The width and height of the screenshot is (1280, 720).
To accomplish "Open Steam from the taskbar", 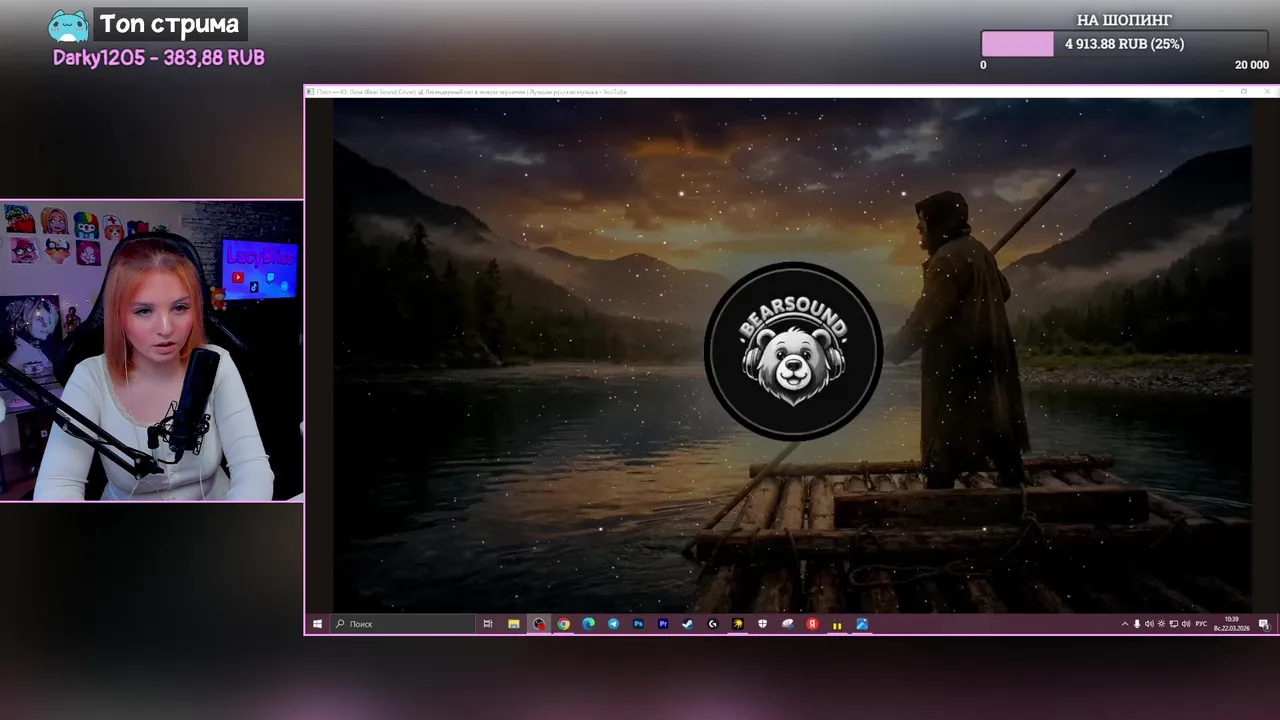I will pyautogui.click(x=688, y=624).
